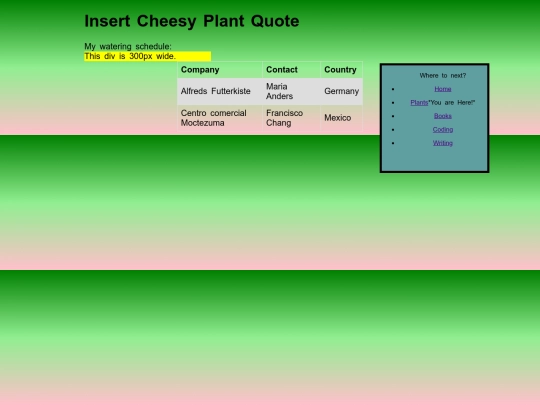Screen dimensions: 540x405
Task: Follow the Plants link in navigation box
Action: coord(419,102)
